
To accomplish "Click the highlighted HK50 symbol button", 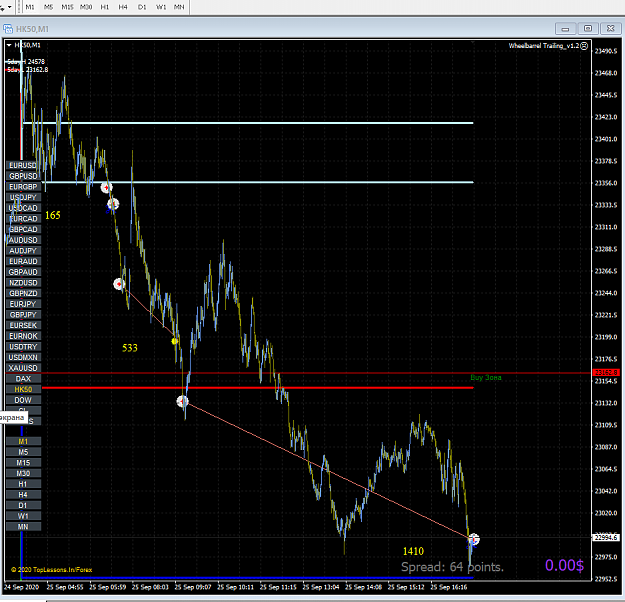I will coord(23,390).
